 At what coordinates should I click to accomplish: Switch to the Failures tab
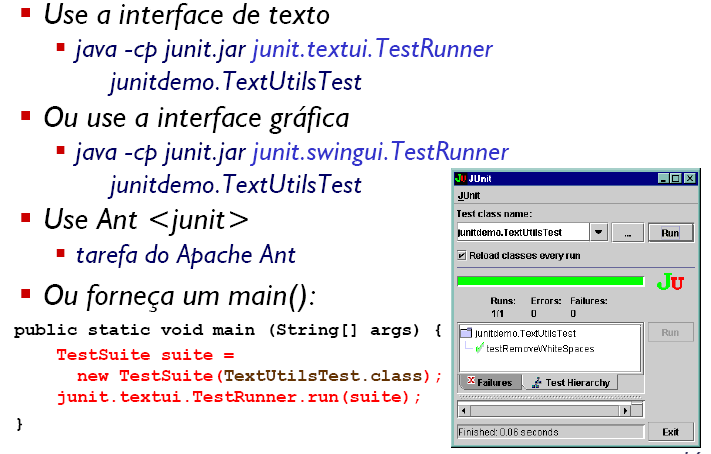coord(491,382)
